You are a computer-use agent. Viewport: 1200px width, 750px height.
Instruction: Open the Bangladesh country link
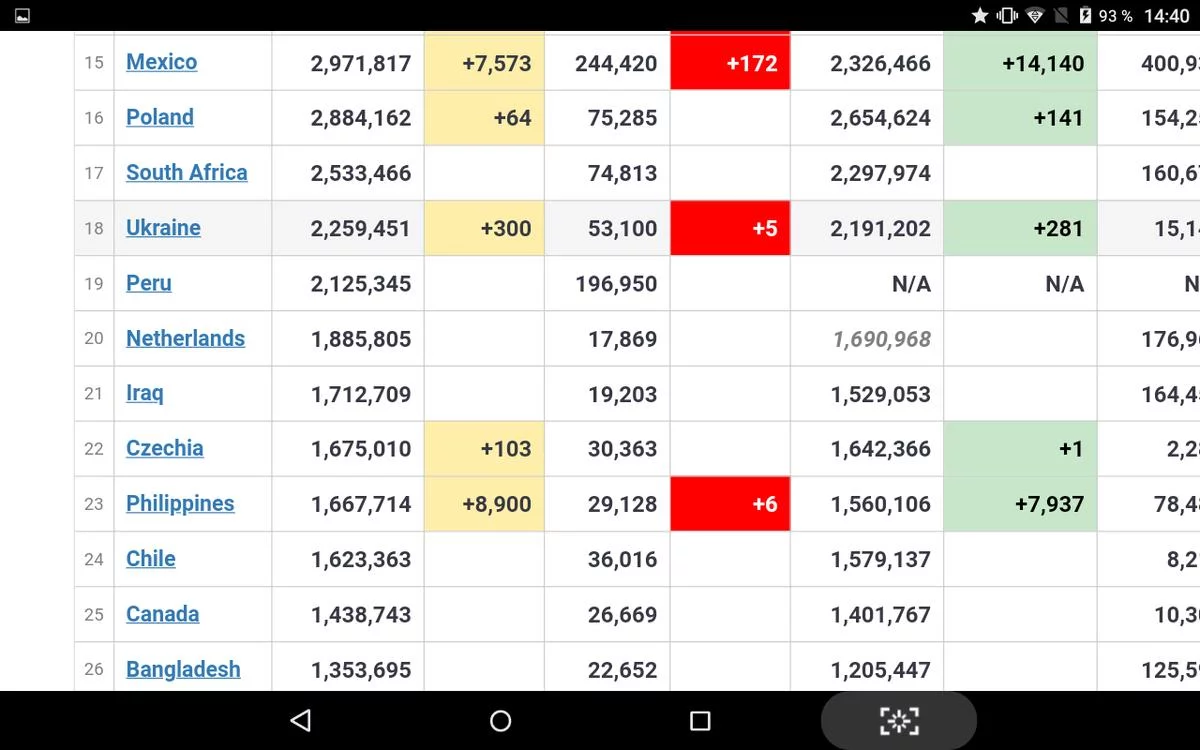coord(183,669)
